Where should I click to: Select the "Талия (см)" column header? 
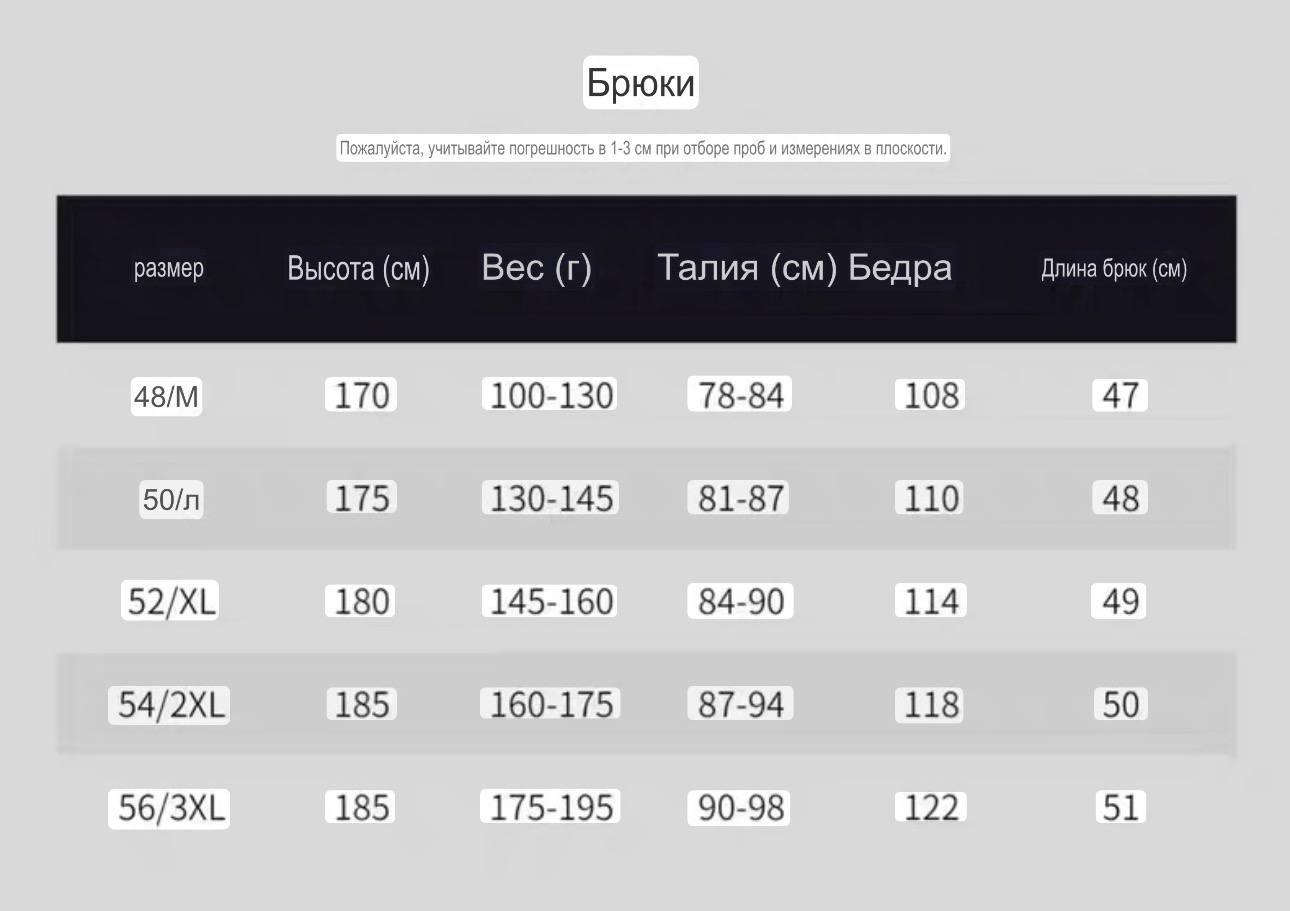[746, 268]
